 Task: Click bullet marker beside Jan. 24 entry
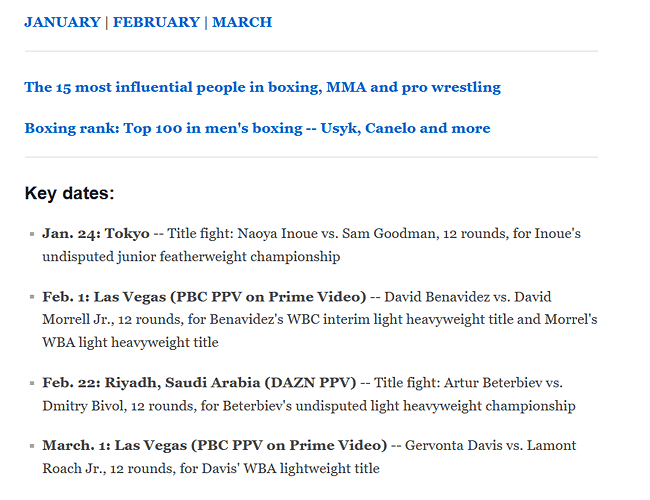coord(32,234)
